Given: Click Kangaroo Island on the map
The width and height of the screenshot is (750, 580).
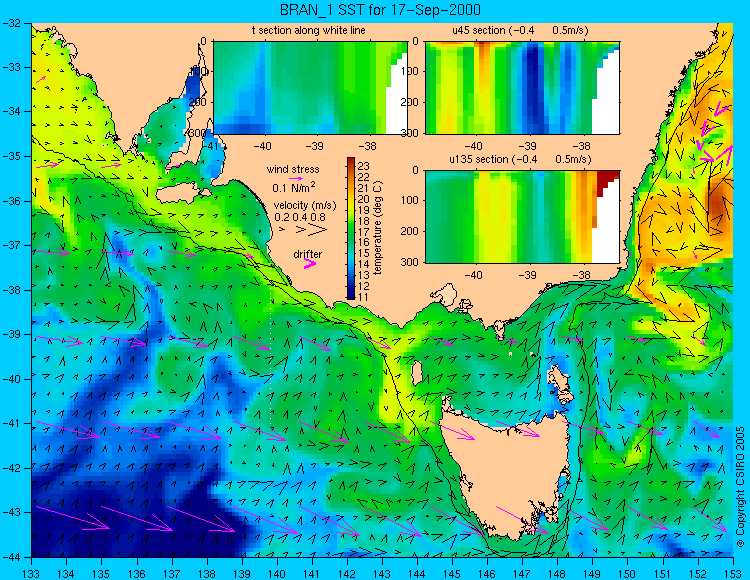Looking at the screenshot, I should pos(183,194).
